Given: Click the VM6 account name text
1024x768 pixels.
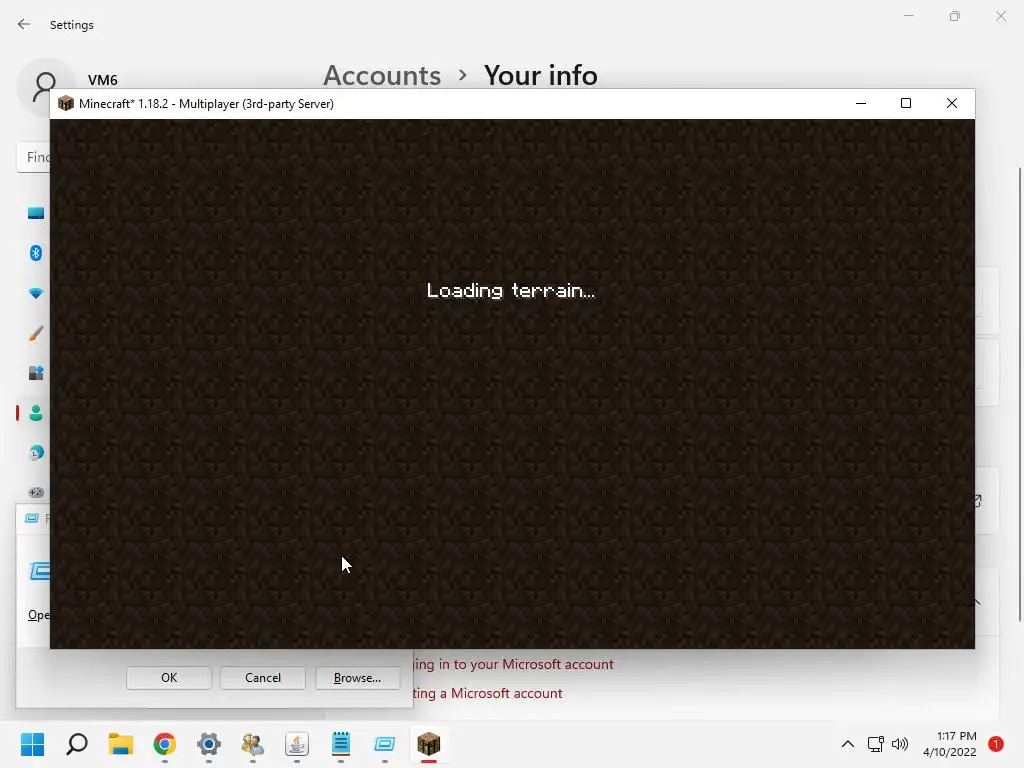Looking at the screenshot, I should click(x=103, y=80).
